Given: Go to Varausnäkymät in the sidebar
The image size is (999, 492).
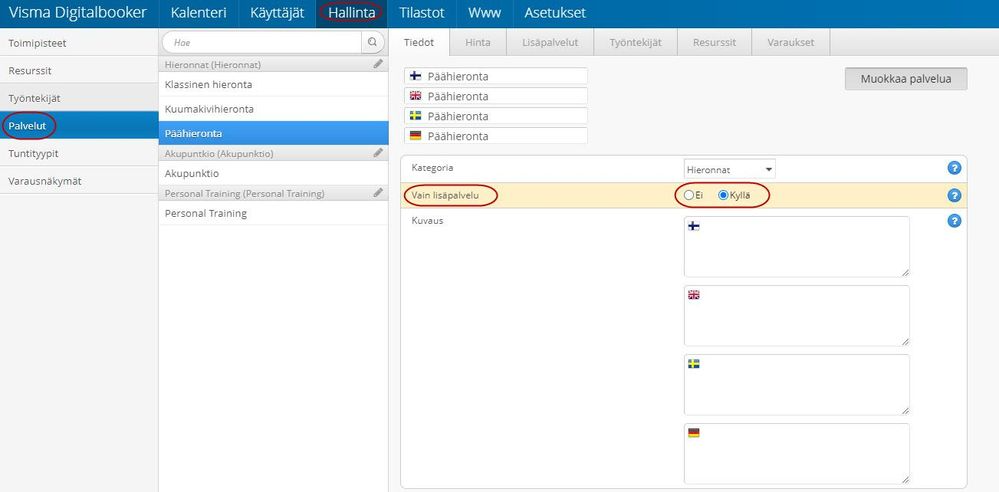Looking at the screenshot, I should (79, 181).
